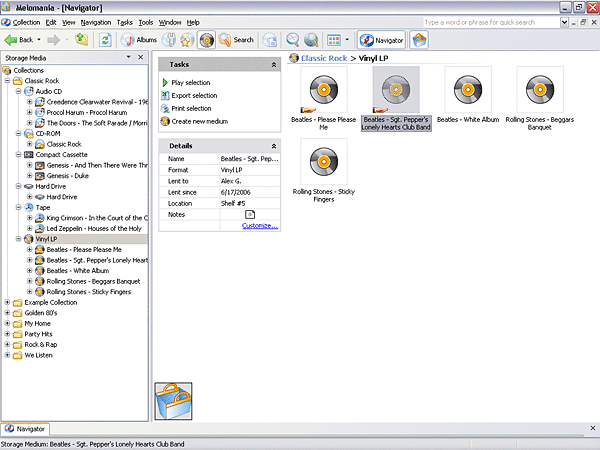Expand the Golden 80's folder
The image size is (600, 450).
pyautogui.click(x=7, y=313)
